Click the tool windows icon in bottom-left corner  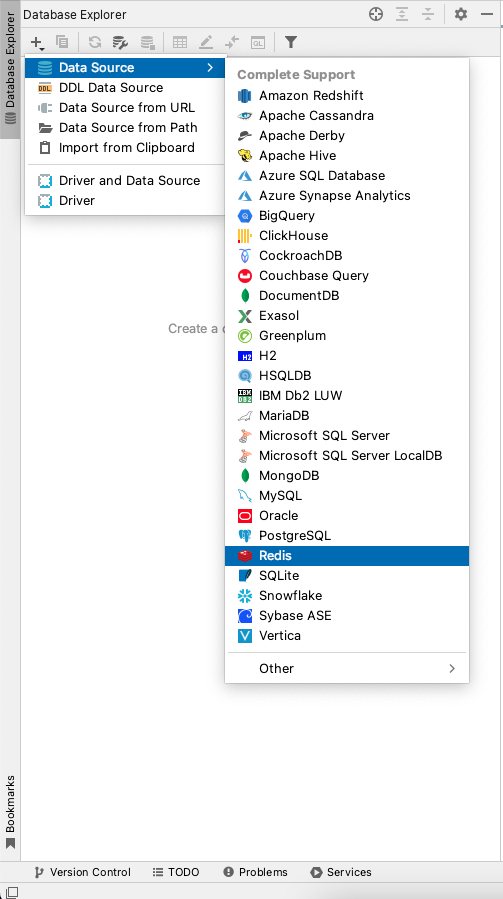click(x=11, y=892)
